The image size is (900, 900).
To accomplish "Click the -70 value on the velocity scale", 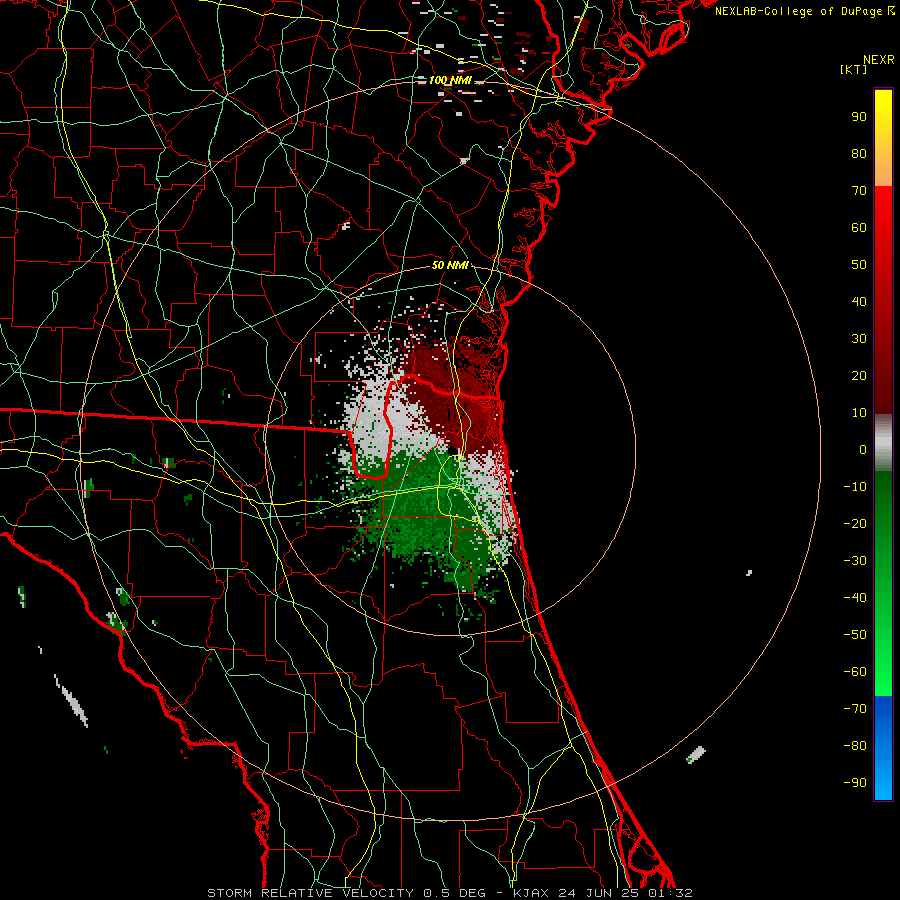I will tap(855, 708).
